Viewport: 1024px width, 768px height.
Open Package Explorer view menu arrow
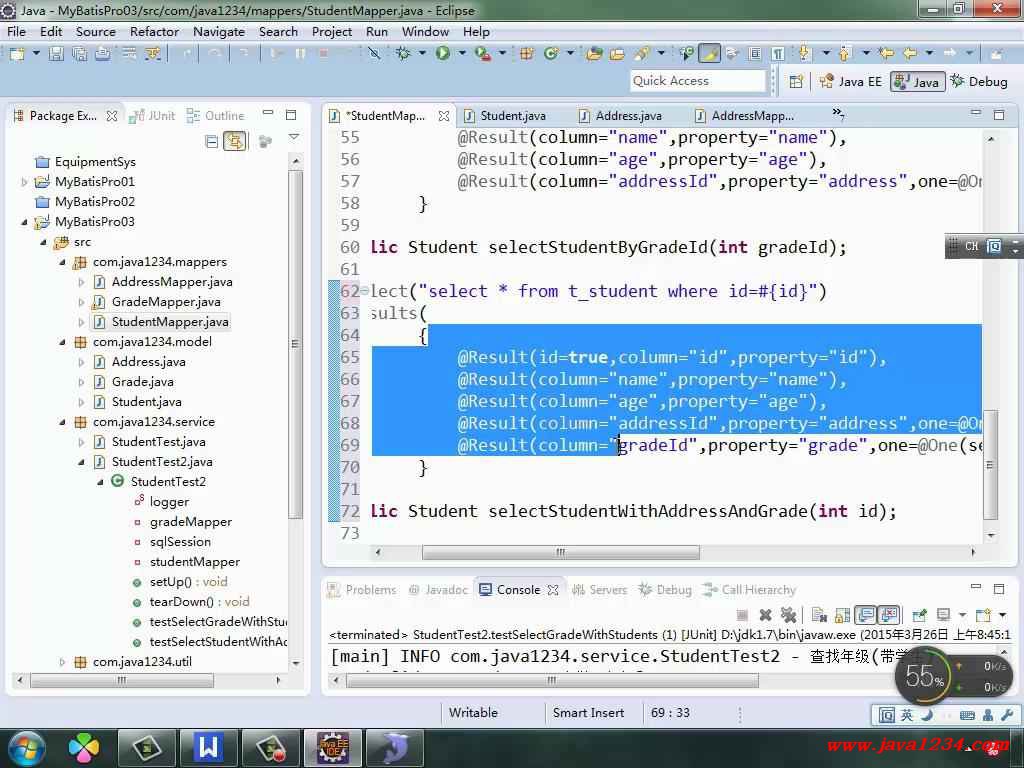click(x=294, y=137)
